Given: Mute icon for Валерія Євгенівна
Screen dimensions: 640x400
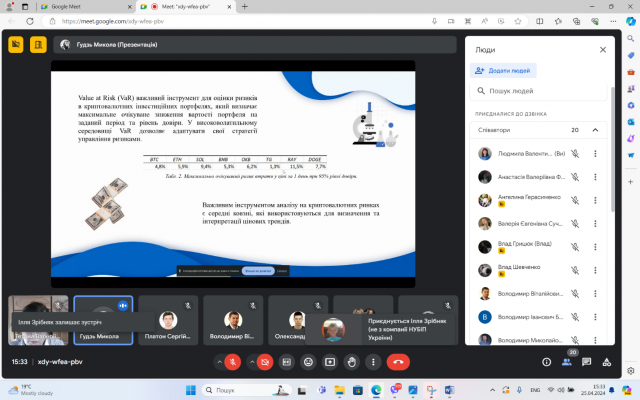Looking at the screenshot, I should pyautogui.click(x=575, y=224).
